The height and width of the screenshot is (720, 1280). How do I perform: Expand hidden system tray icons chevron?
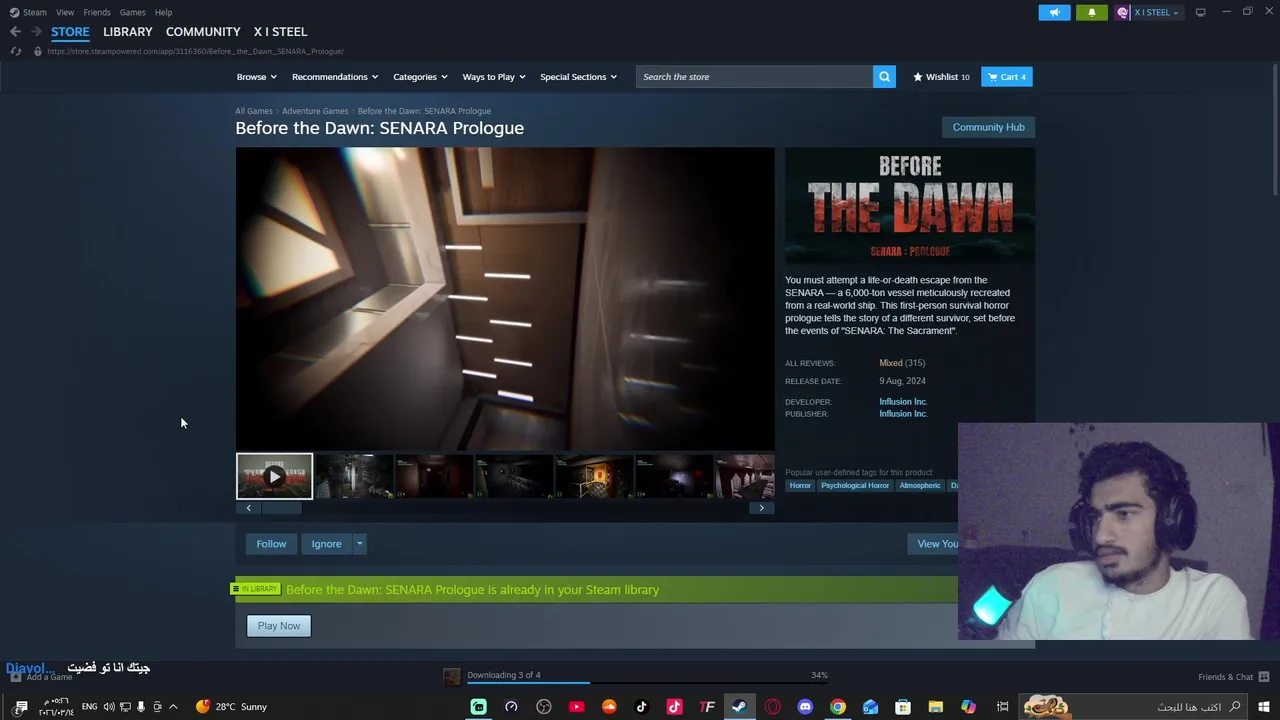click(x=173, y=707)
